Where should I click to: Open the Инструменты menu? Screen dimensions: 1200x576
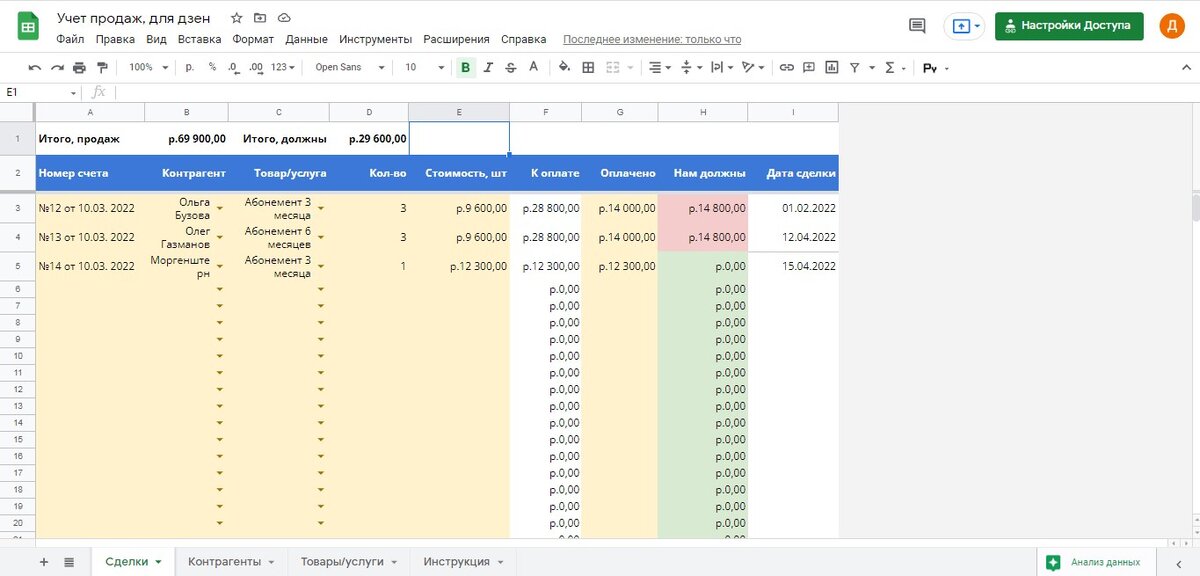click(x=375, y=40)
